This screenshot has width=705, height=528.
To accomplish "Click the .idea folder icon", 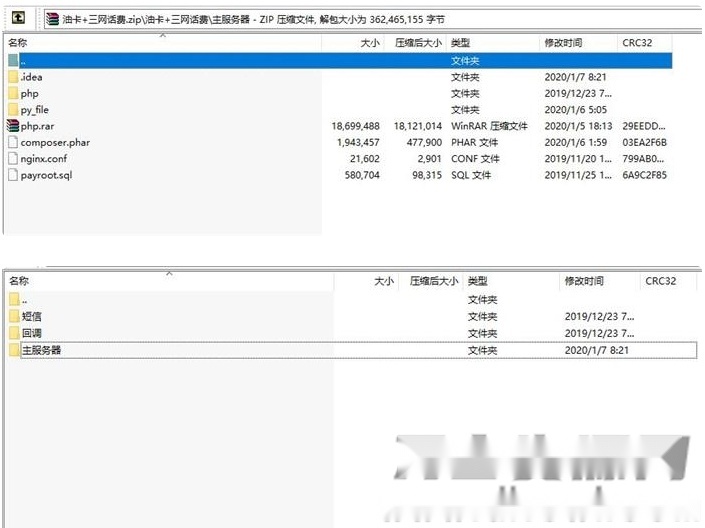I will [13, 77].
